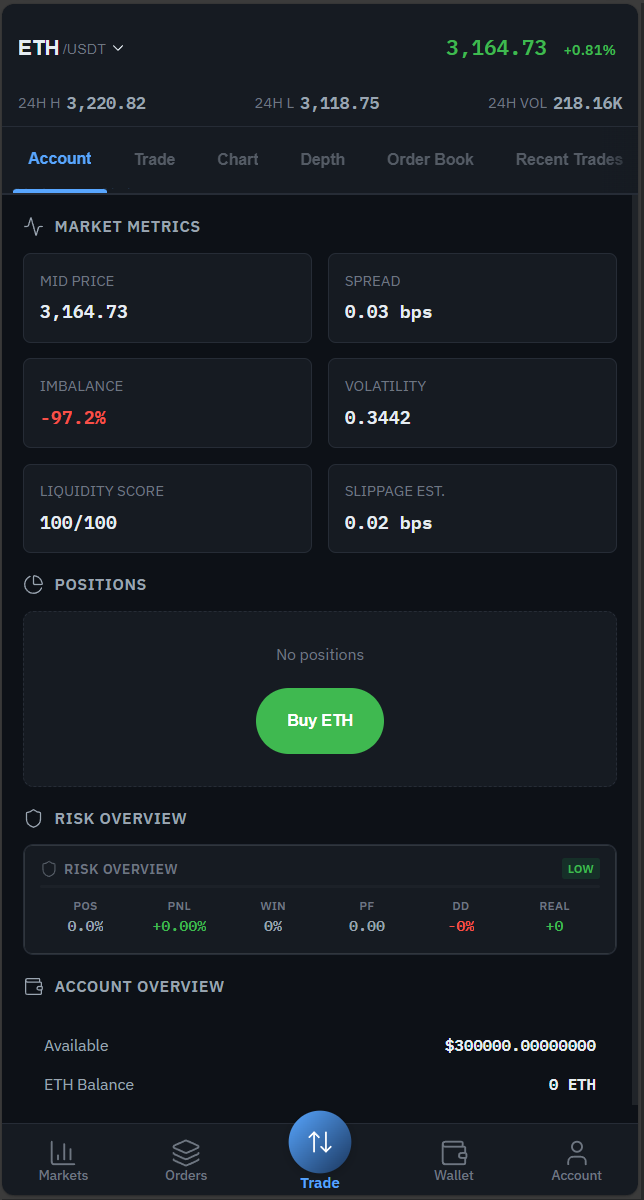The image size is (644, 1200).
Task: Select the wallet icon next to ACCOUNT OVERVIEW
Action: click(x=33, y=986)
